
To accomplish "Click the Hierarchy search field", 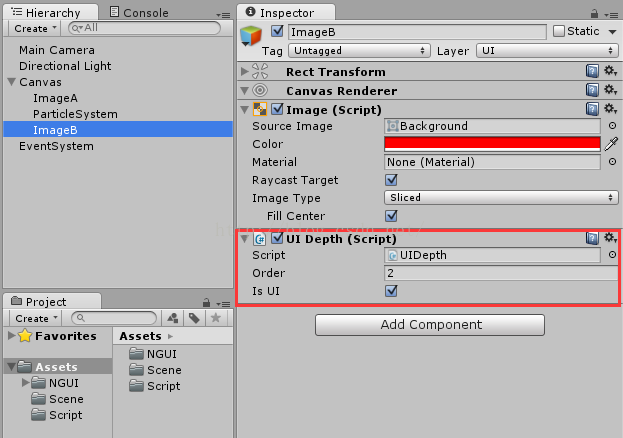I will (x=144, y=28).
